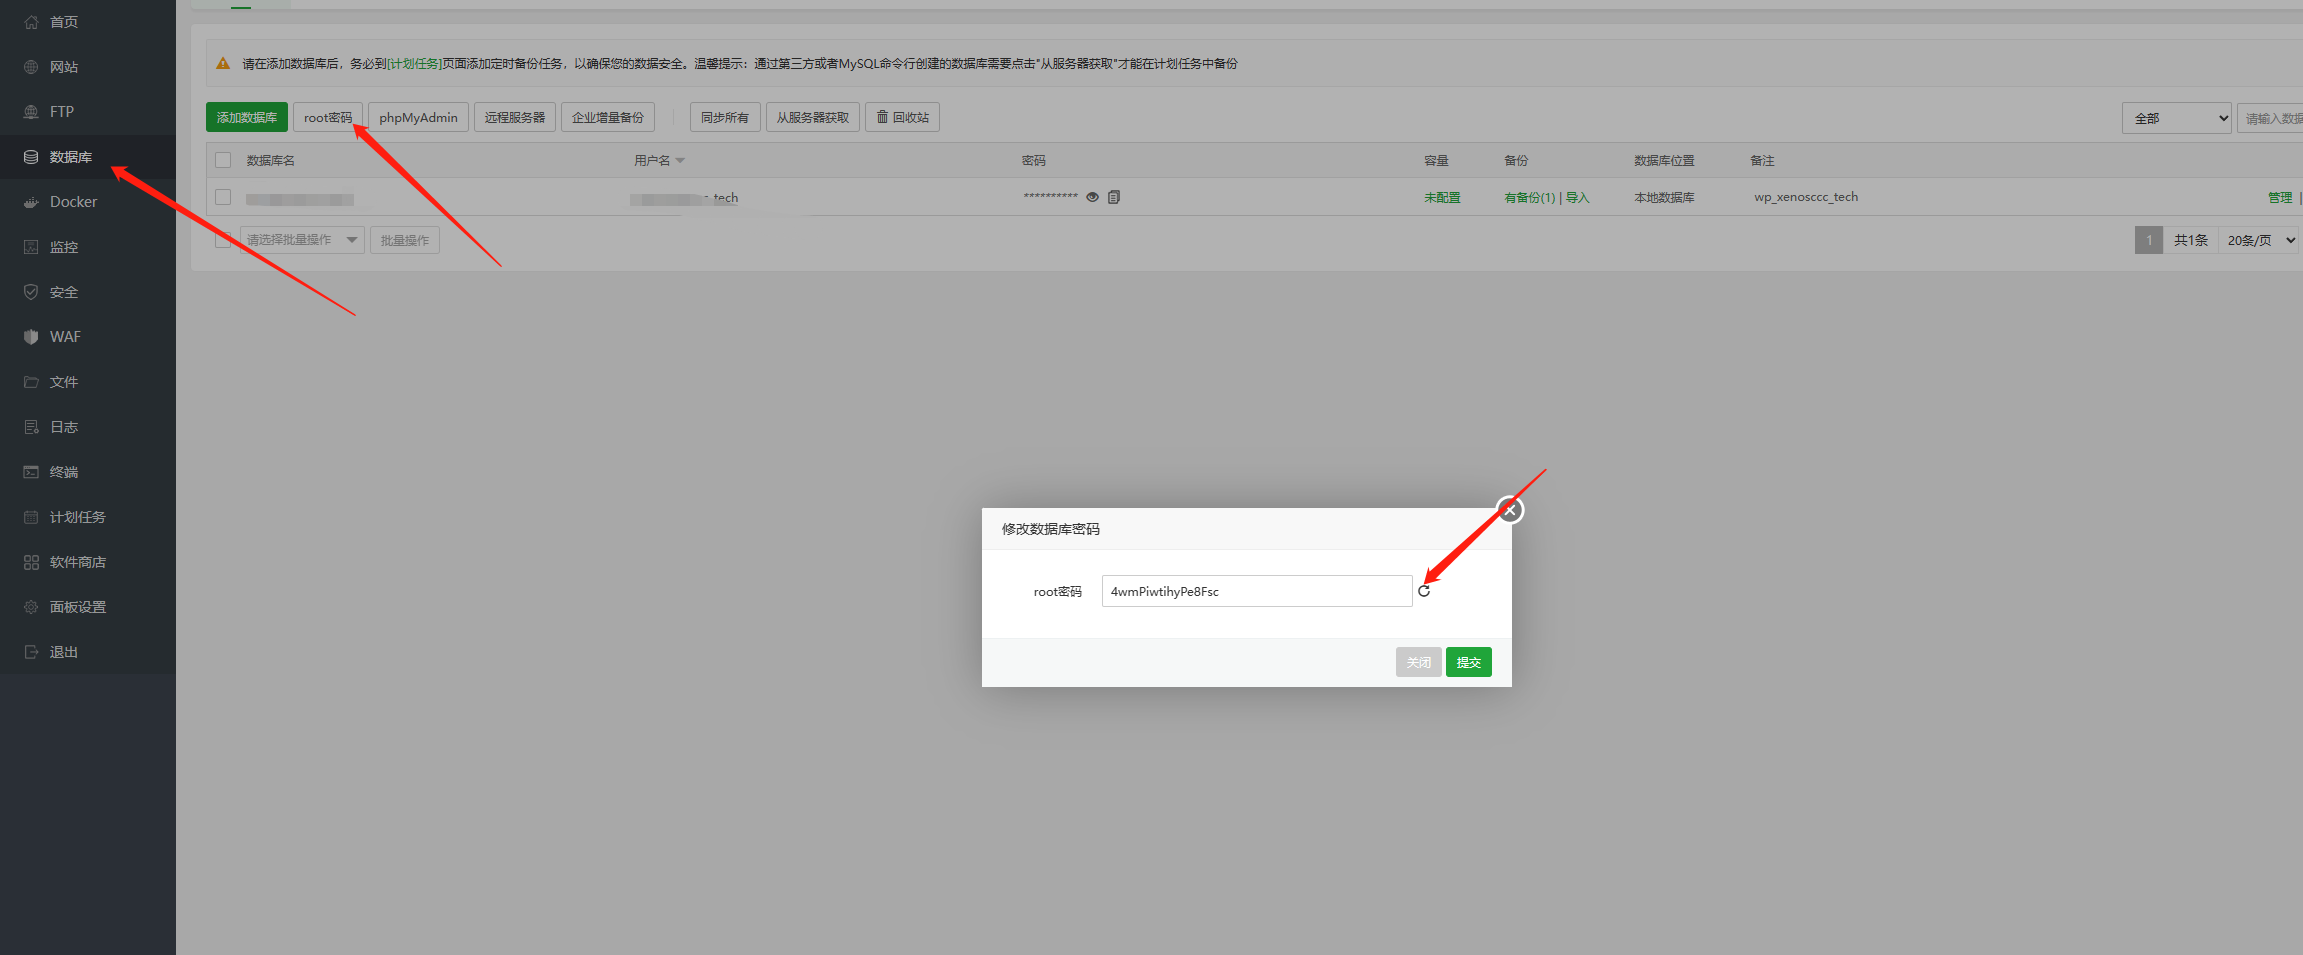Click the 管理 manage link
Screen dimensions: 2303x955
coord(2280,198)
